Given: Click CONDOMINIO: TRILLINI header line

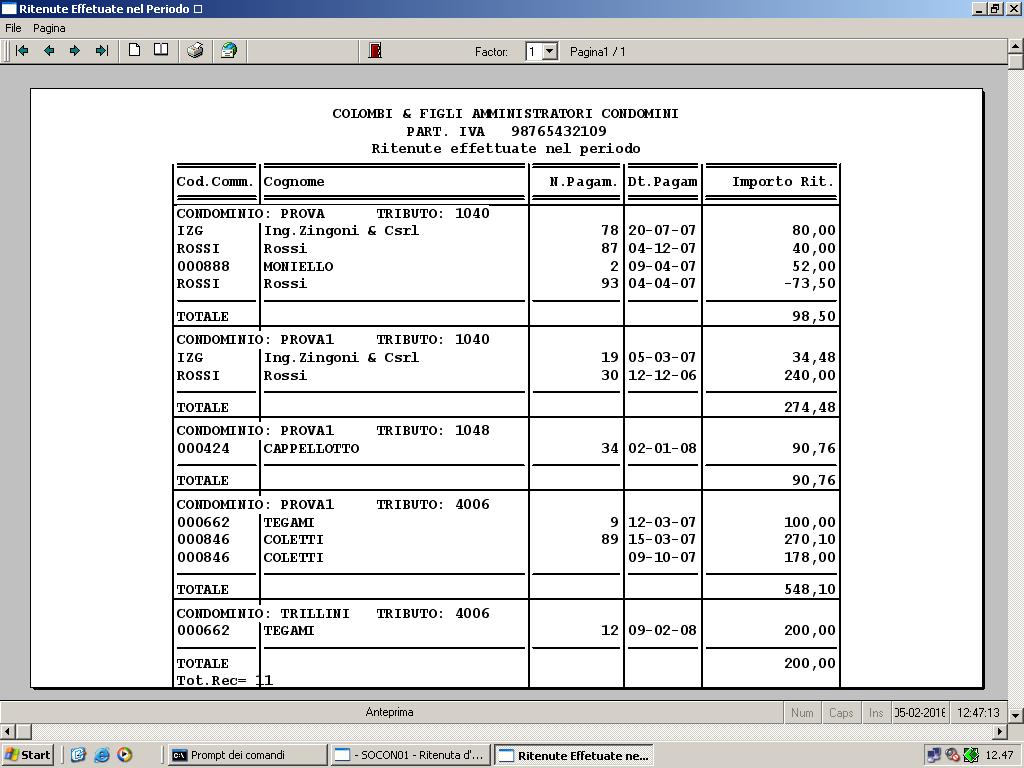Looking at the screenshot, I should click(x=333, y=613).
